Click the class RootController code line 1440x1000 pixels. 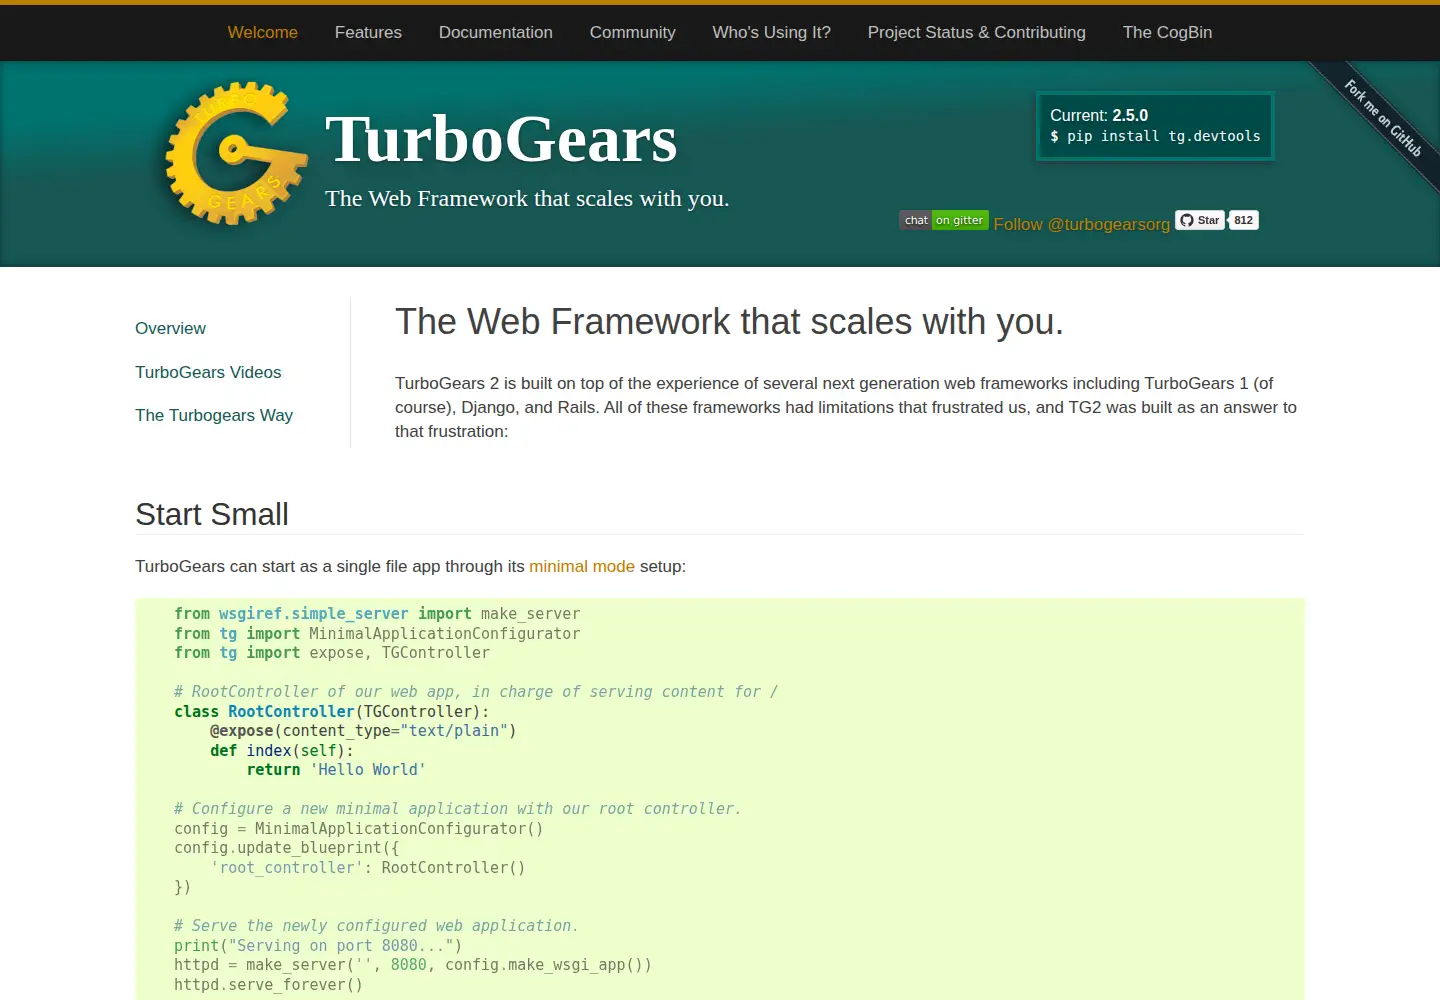click(332, 712)
